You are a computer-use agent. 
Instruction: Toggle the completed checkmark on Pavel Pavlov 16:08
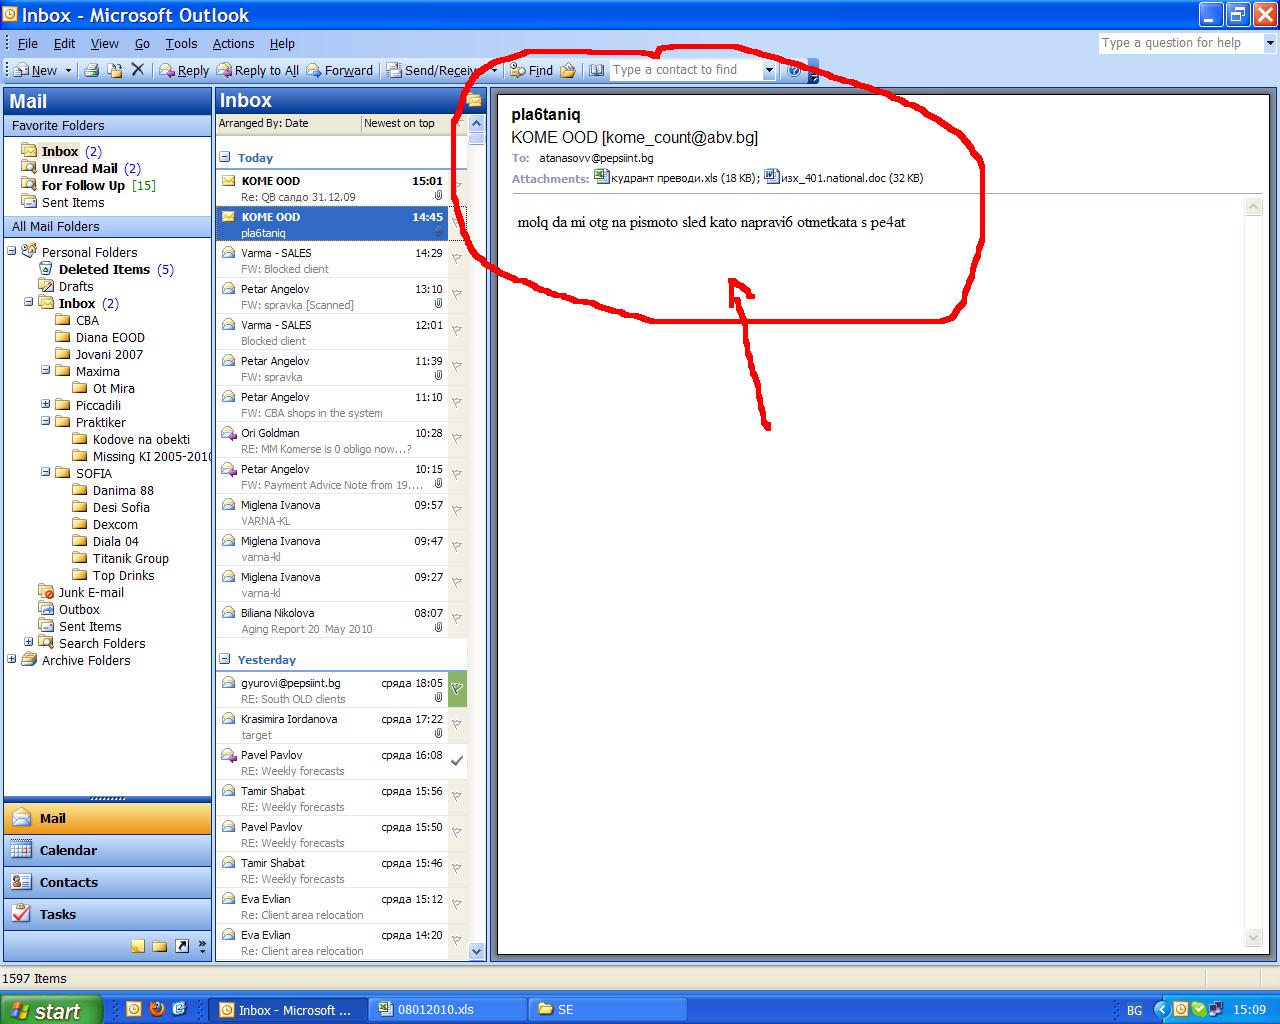coord(457,761)
